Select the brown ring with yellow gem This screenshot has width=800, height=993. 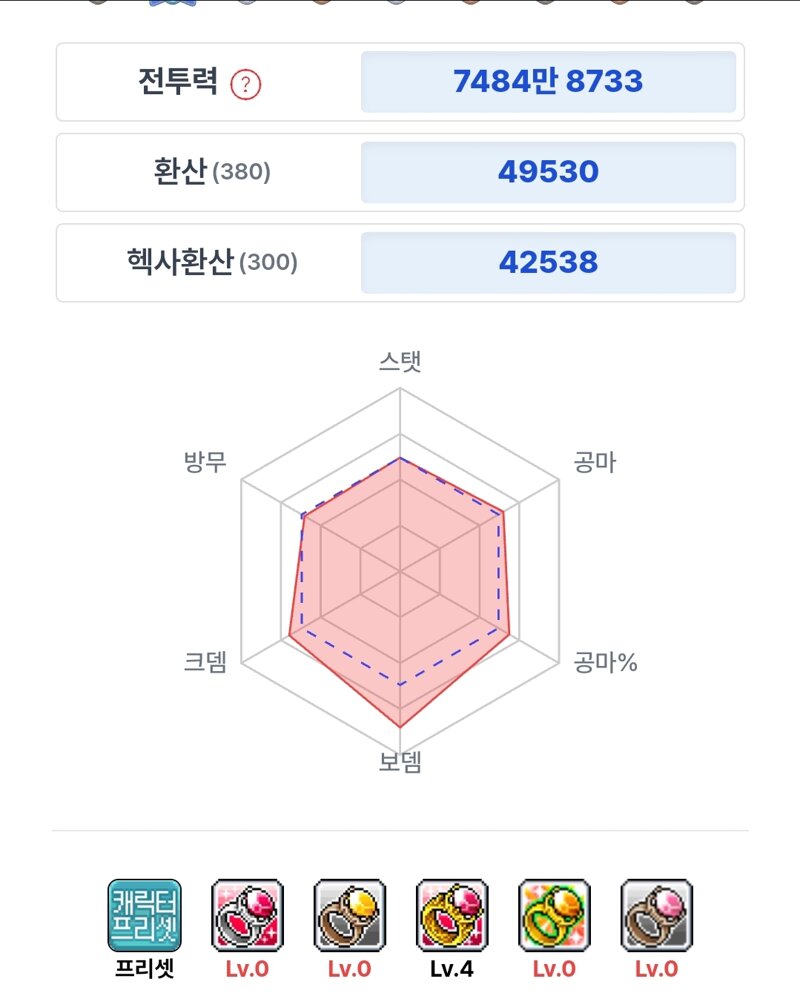click(350, 915)
